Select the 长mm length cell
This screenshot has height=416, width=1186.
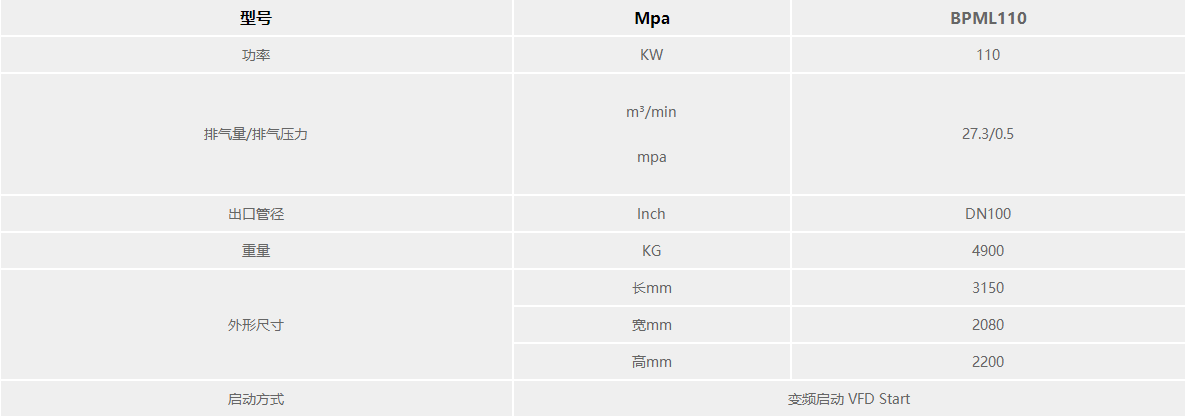click(x=651, y=288)
